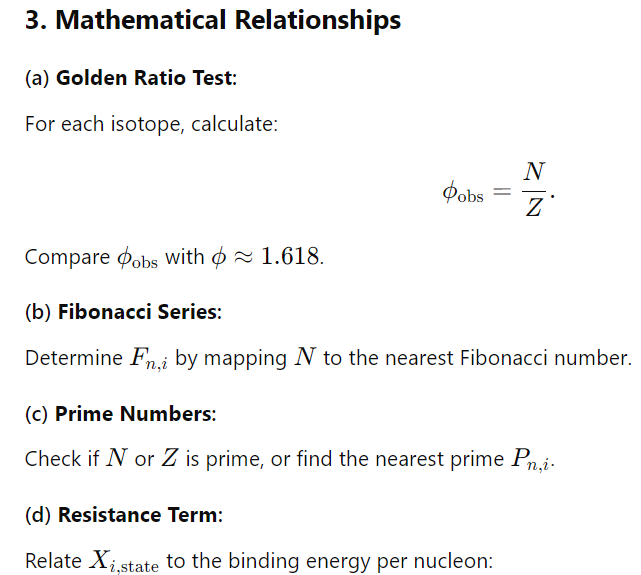Viewport: 641px width, 575px height.
Task: Click the value 1.618 in the comparison line
Action: coord(290,257)
